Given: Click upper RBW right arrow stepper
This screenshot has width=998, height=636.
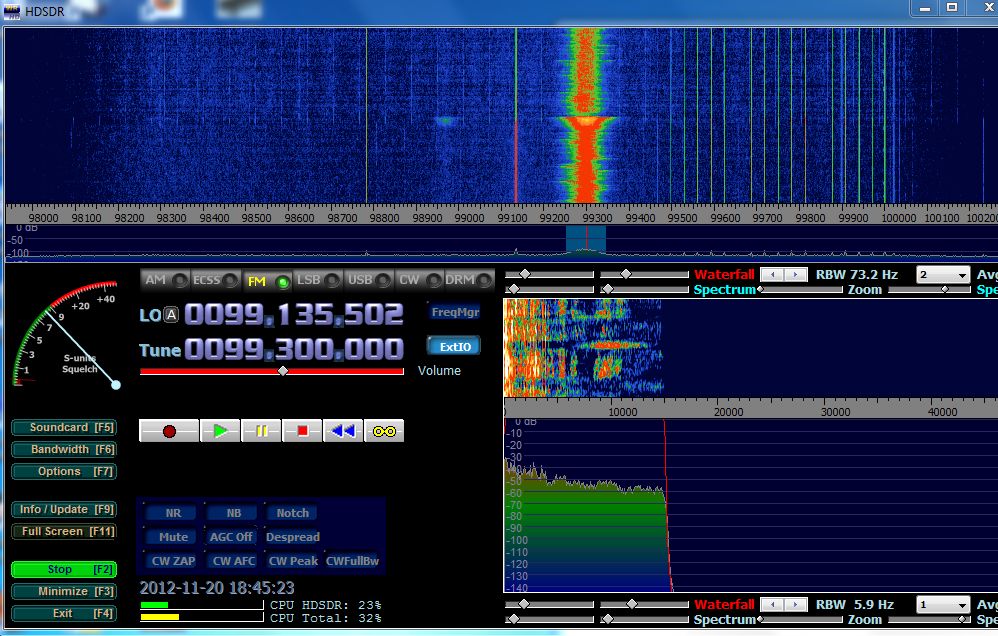Looking at the screenshot, I should point(796,275).
